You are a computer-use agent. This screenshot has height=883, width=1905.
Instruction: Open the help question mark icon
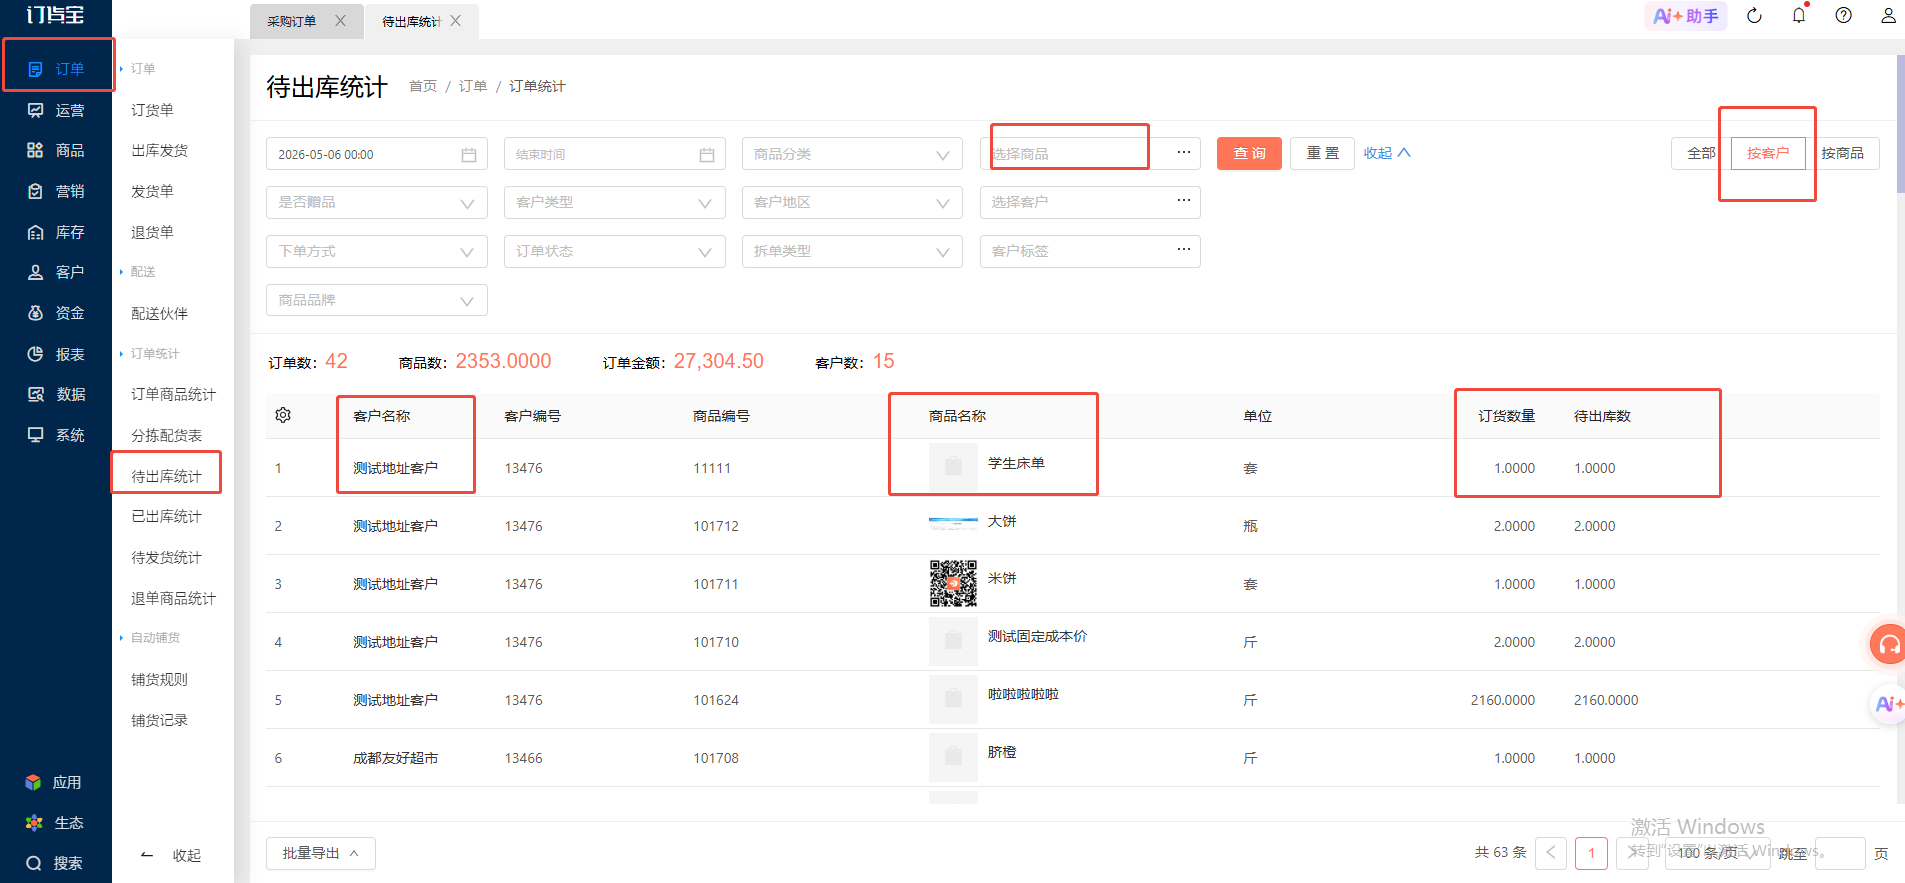coord(1843,16)
